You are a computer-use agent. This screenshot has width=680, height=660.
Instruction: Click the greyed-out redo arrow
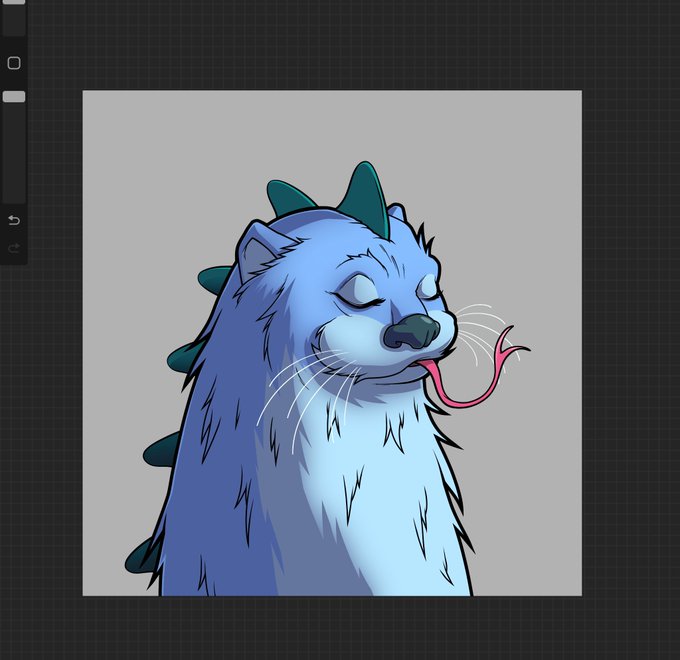(x=14, y=248)
